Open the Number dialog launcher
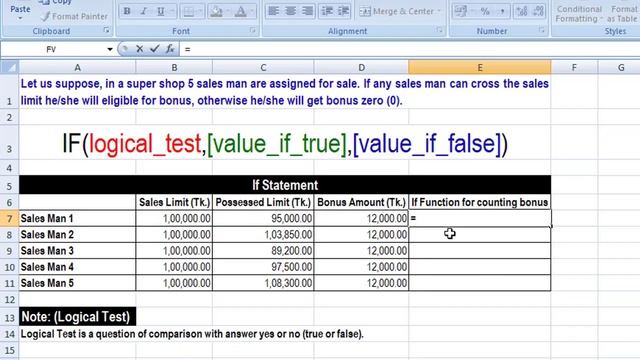The height and width of the screenshot is (360, 640). coord(542,30)
